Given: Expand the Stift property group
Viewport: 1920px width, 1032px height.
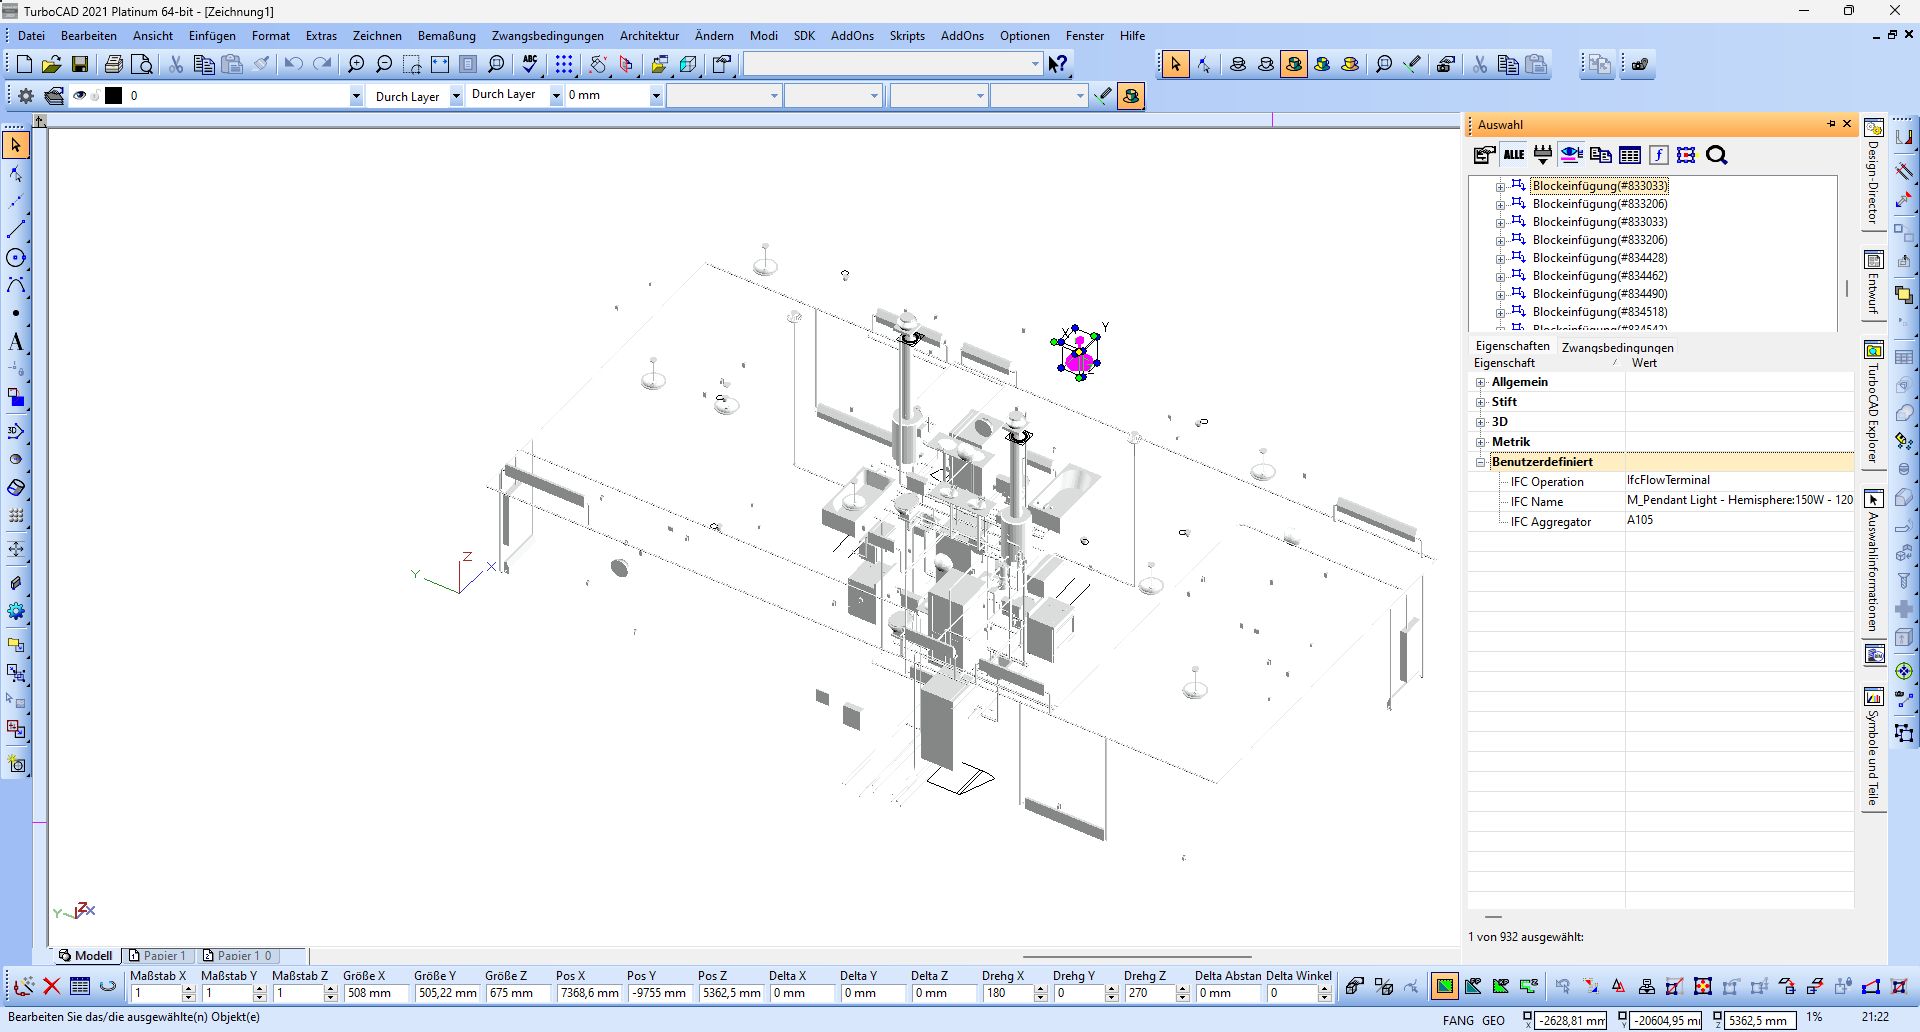Looking at the screenshot, I should (x=1481, y=402).
